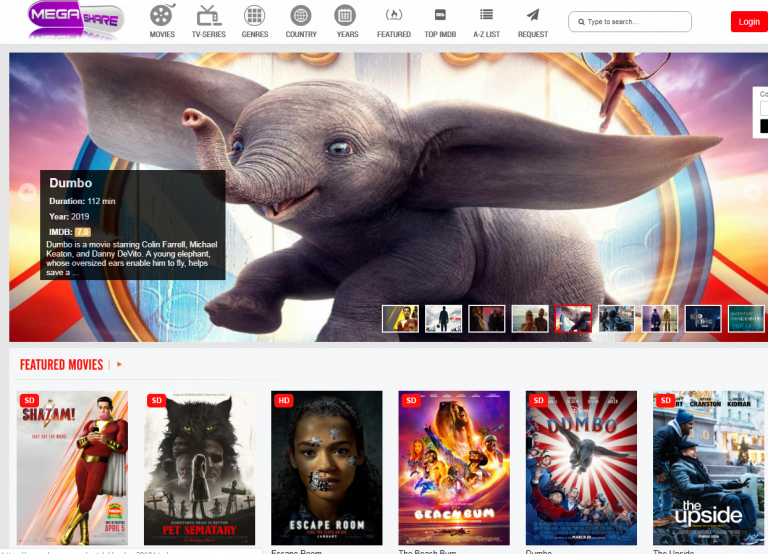The width and height of the screenshot is (768, 554).
Task: Select the last teal carousel thumbnail
Action: 746,318
